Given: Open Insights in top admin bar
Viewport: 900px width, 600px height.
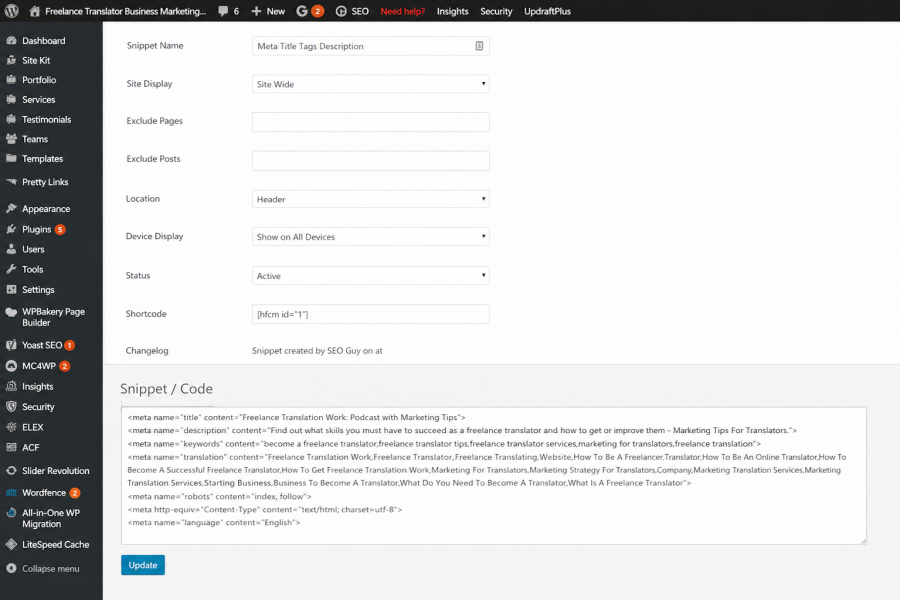Looking at the screenshot, I should [x=452, y=11].
